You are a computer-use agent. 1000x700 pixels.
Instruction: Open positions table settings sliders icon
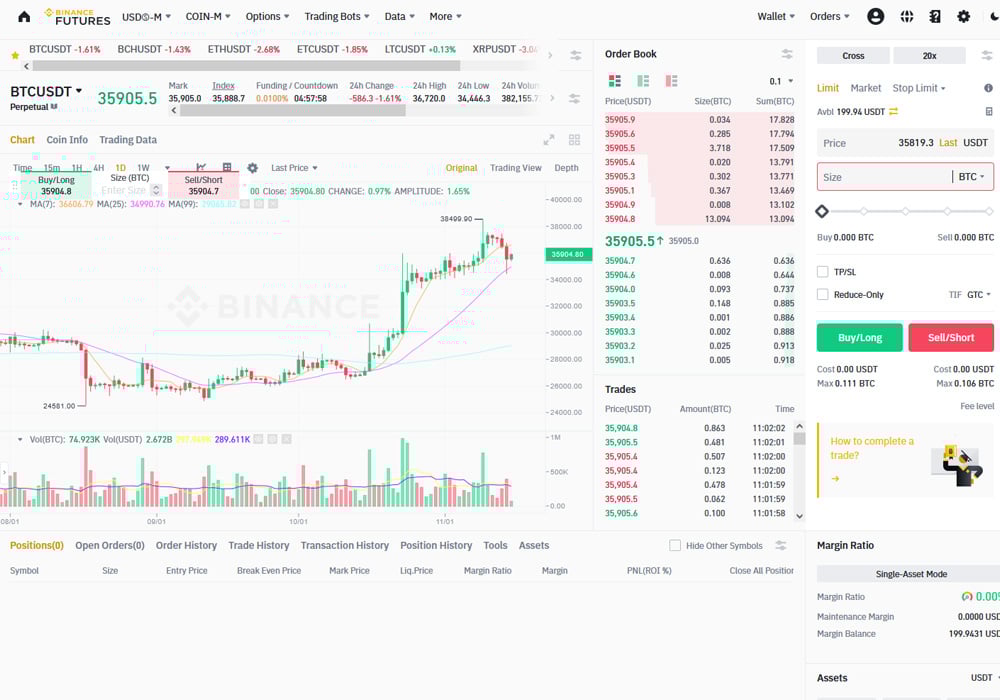point(781,545)
